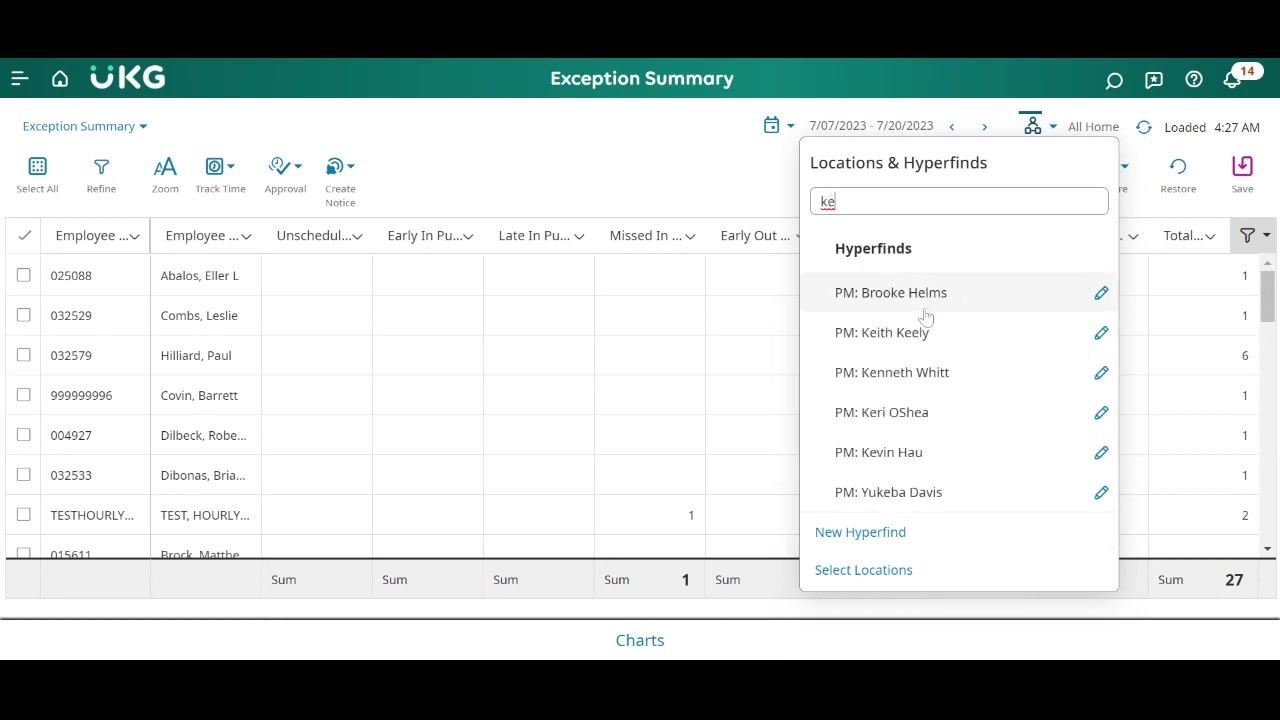
Task: Tick the checkbox for employee 025088
Action: coord(24,275)
